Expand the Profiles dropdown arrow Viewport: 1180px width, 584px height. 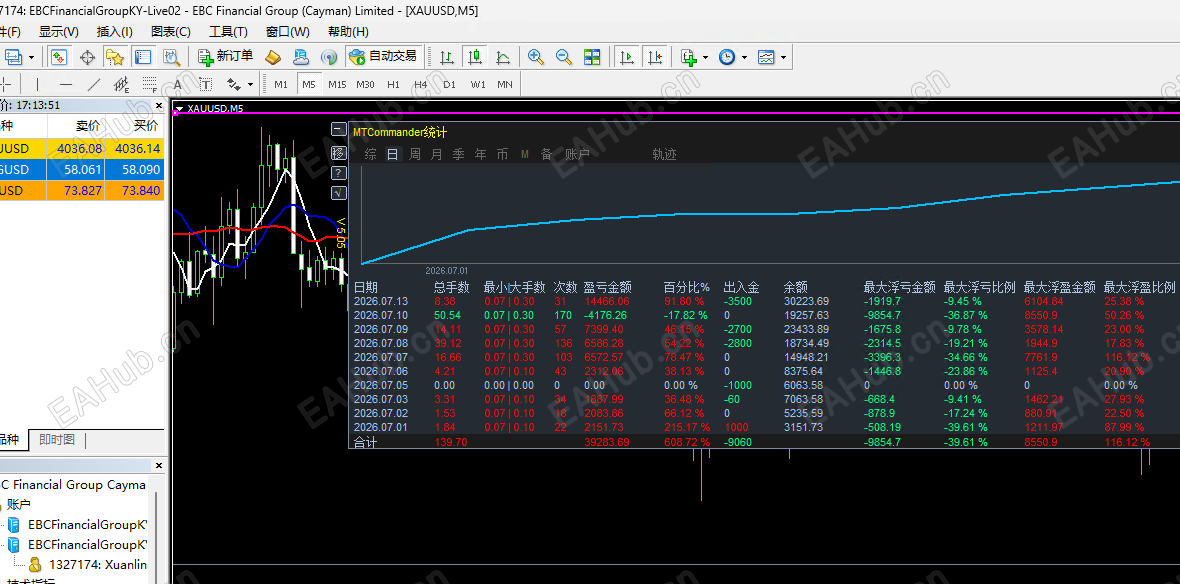tap(32, 57)
